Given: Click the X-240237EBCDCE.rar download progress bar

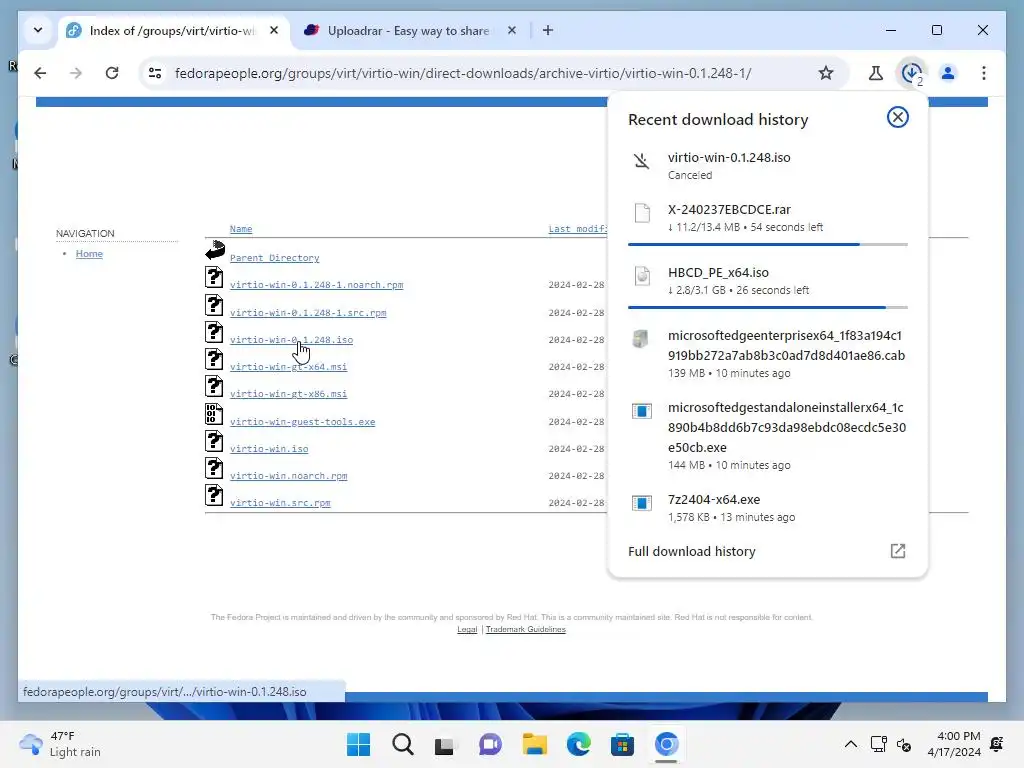Looking at the screenshot, I should pos(767,244).
